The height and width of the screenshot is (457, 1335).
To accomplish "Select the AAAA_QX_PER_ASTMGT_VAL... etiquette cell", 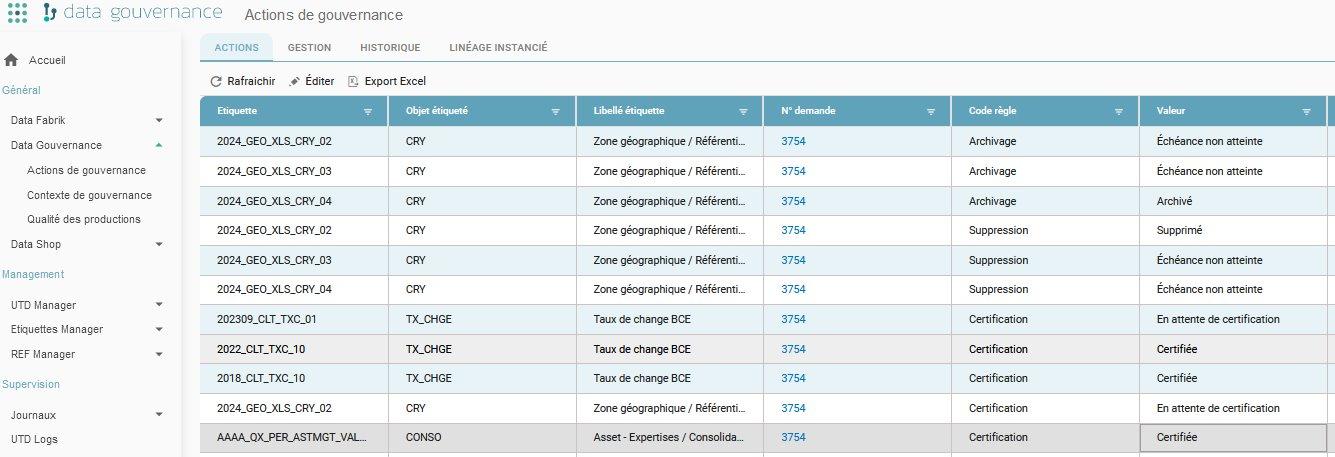I will click(295, 437).
